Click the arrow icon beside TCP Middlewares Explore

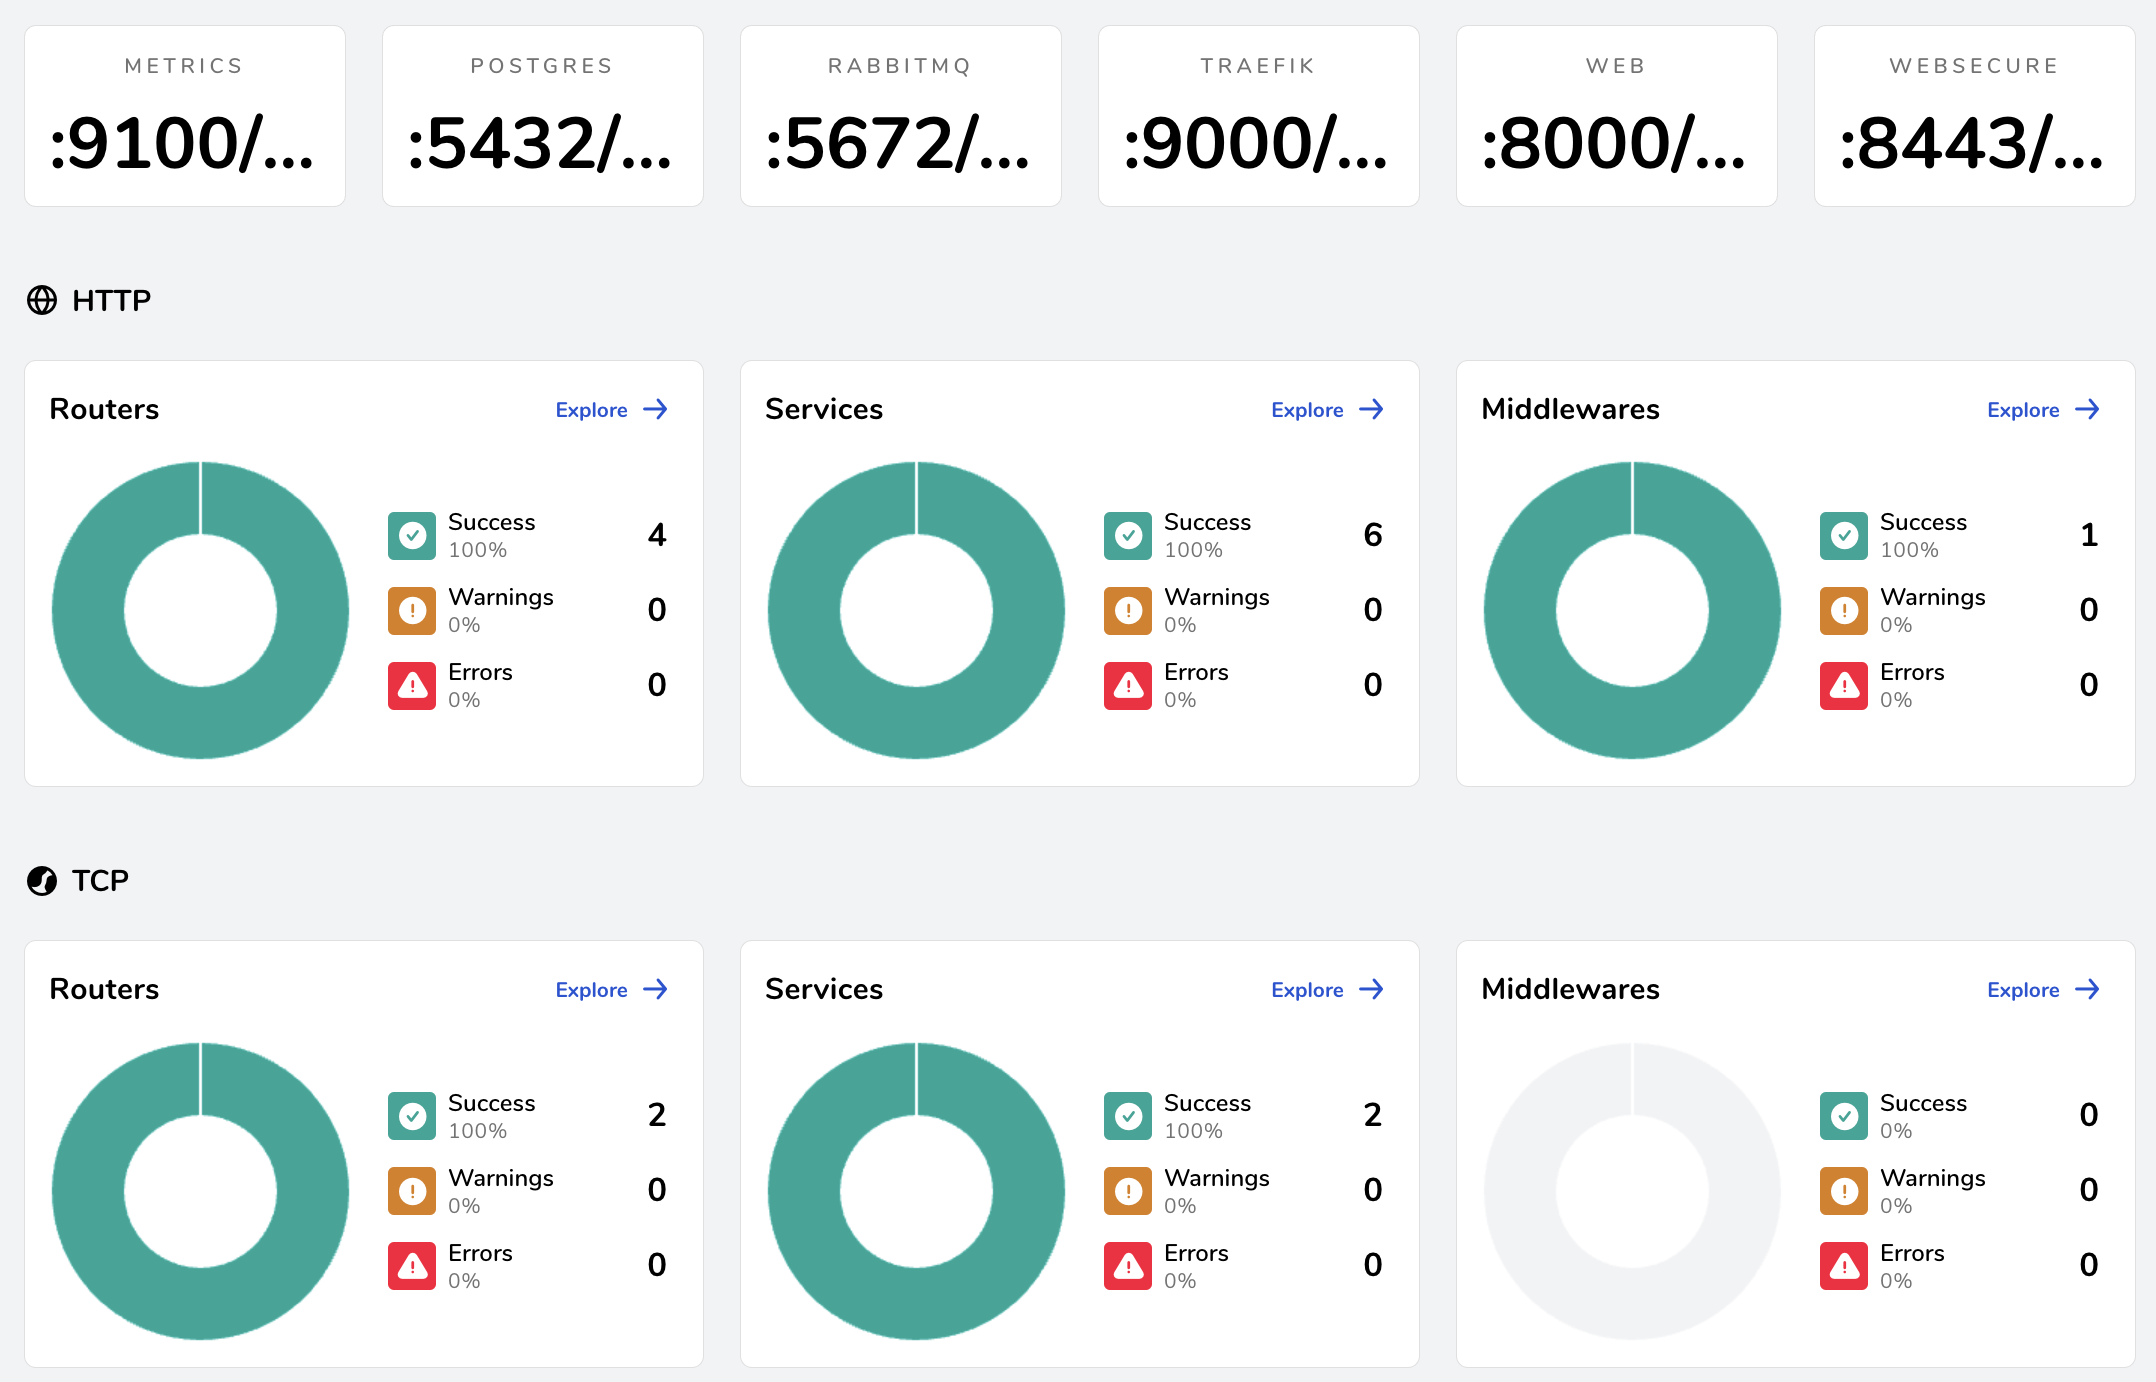tap(2087, 989)
